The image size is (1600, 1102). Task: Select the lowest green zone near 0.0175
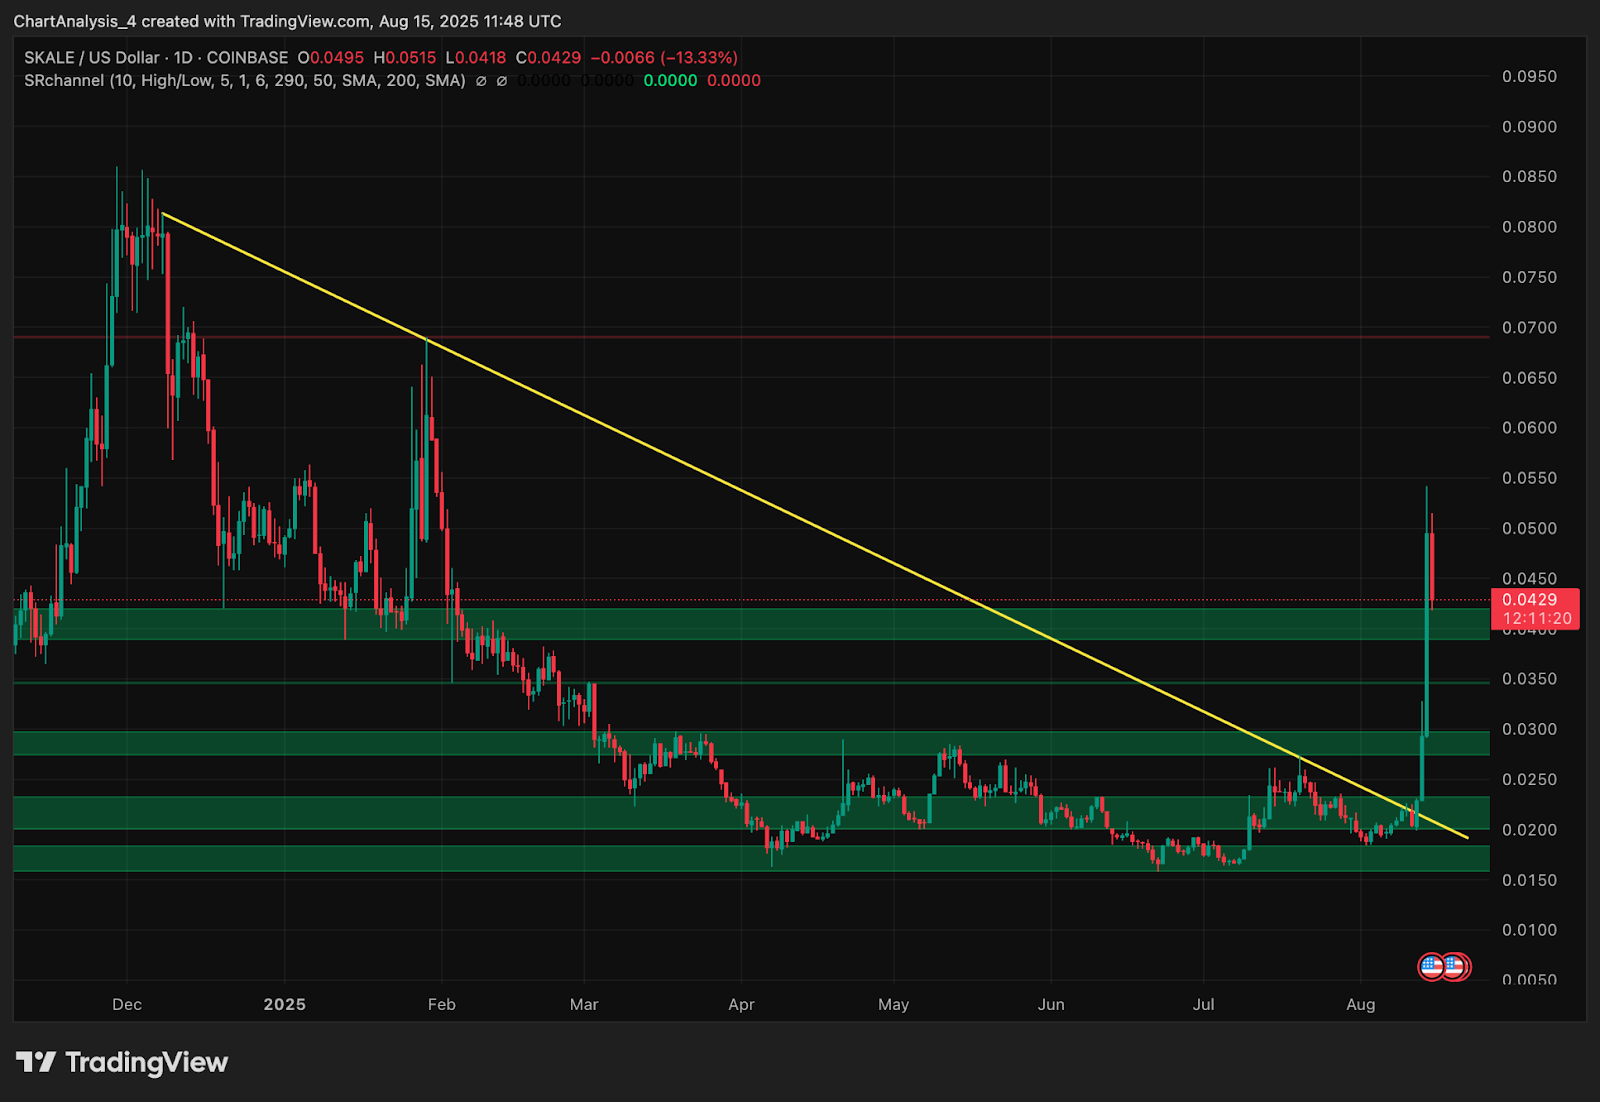(751, 858)
